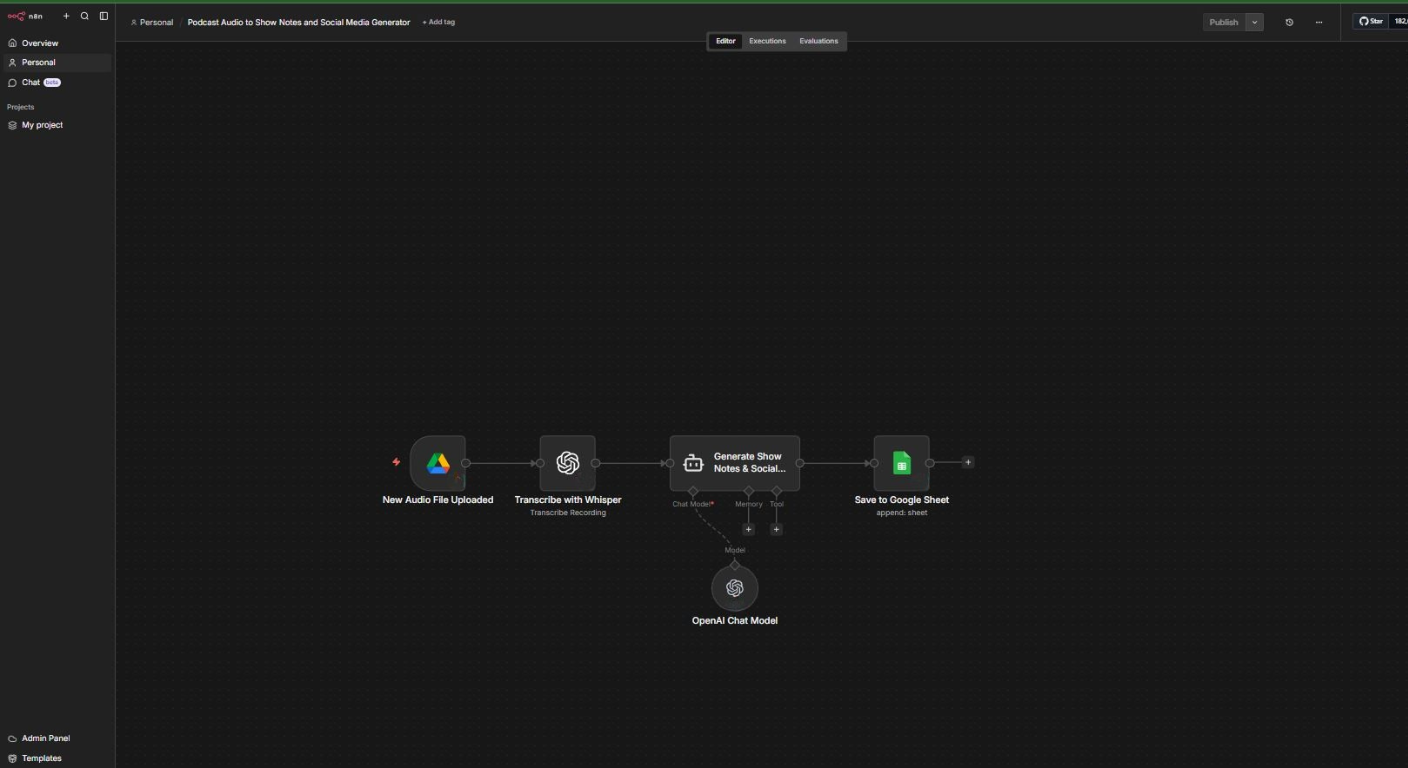Open the three-dot workflow options menu
Screen dimensions: 1408x768
[x=1318, y=21]
